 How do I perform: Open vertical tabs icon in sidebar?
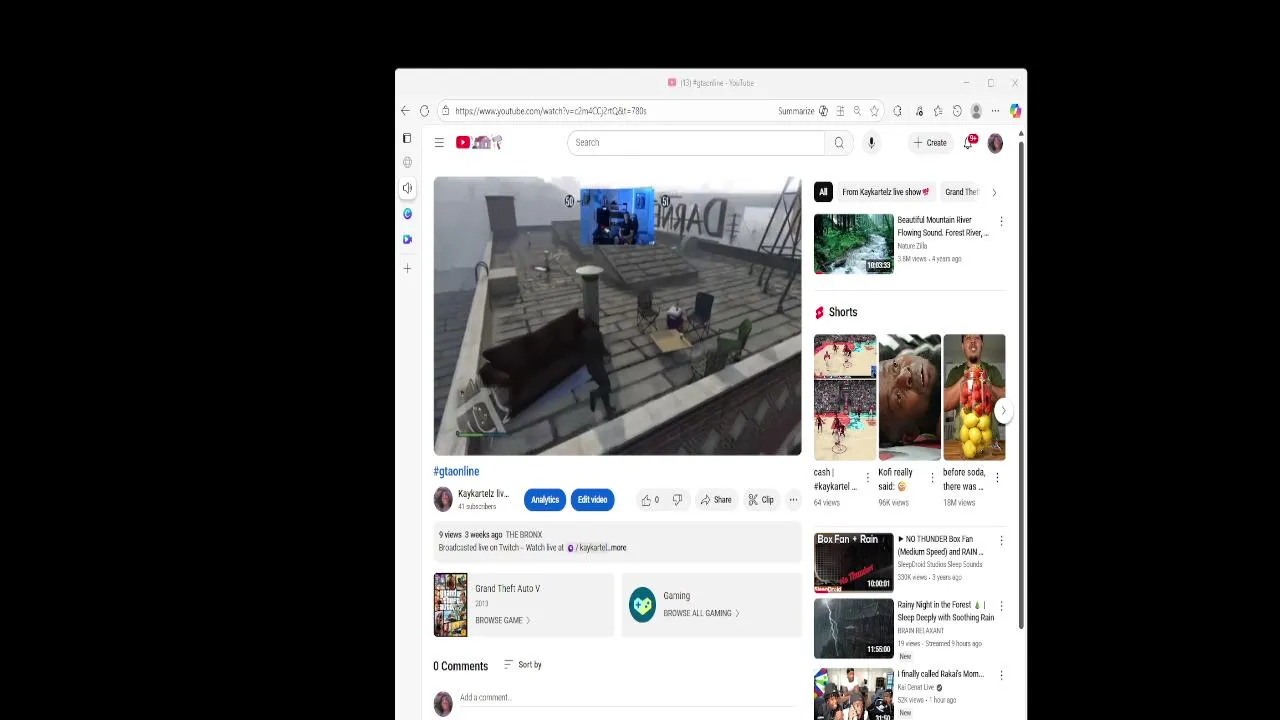[407, 138]
